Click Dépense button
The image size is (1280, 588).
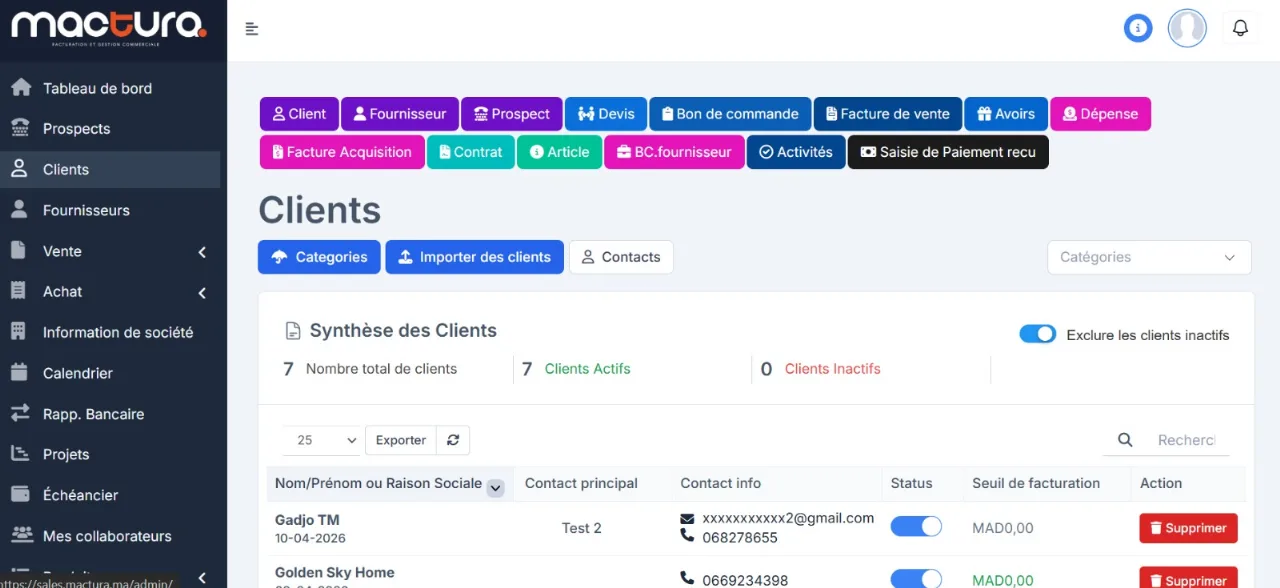tap(1100, 114)
